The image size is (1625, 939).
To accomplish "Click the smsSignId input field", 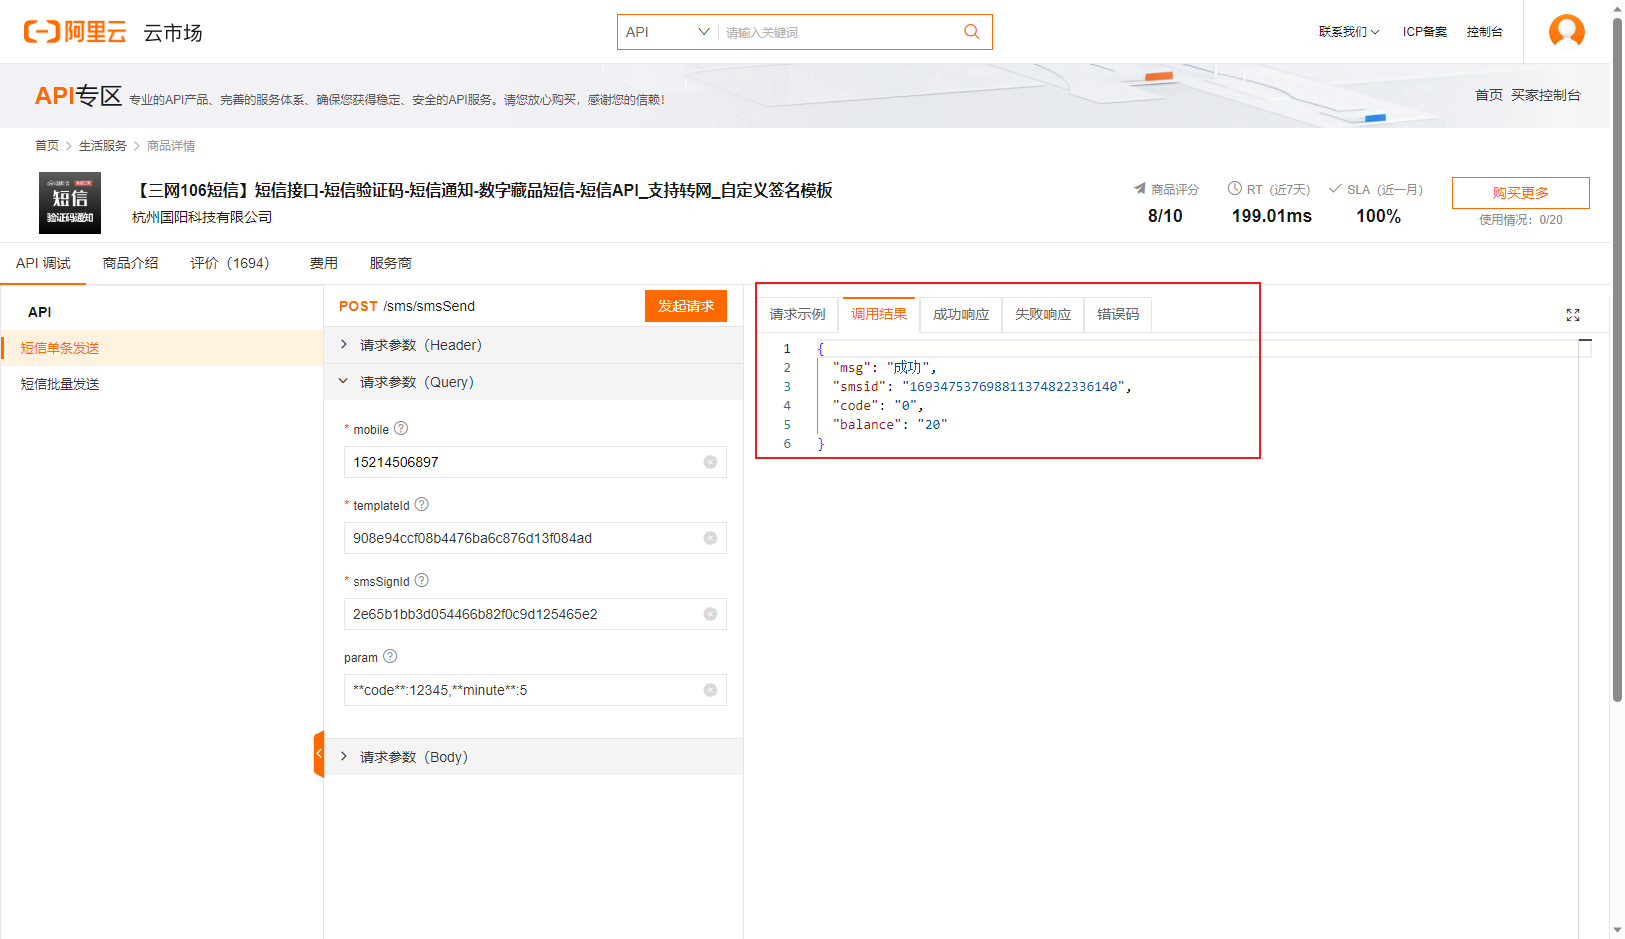I will (535, 614).
